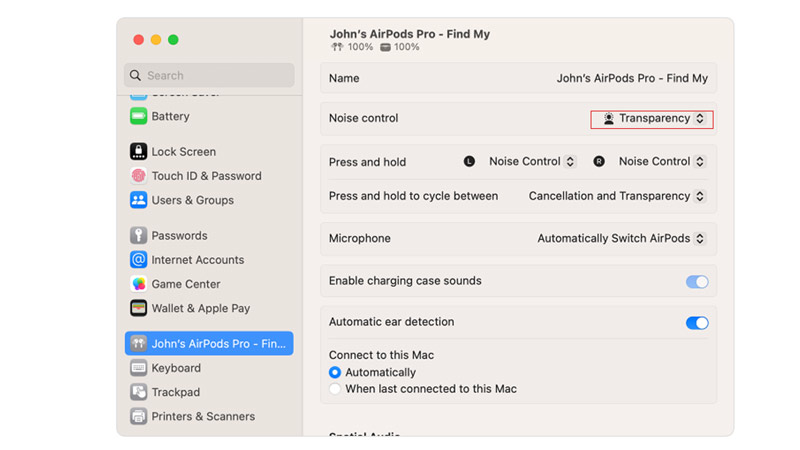This screenshot has width=800, height=450.
Task: Click the Search field
Action: coord(209,76)
